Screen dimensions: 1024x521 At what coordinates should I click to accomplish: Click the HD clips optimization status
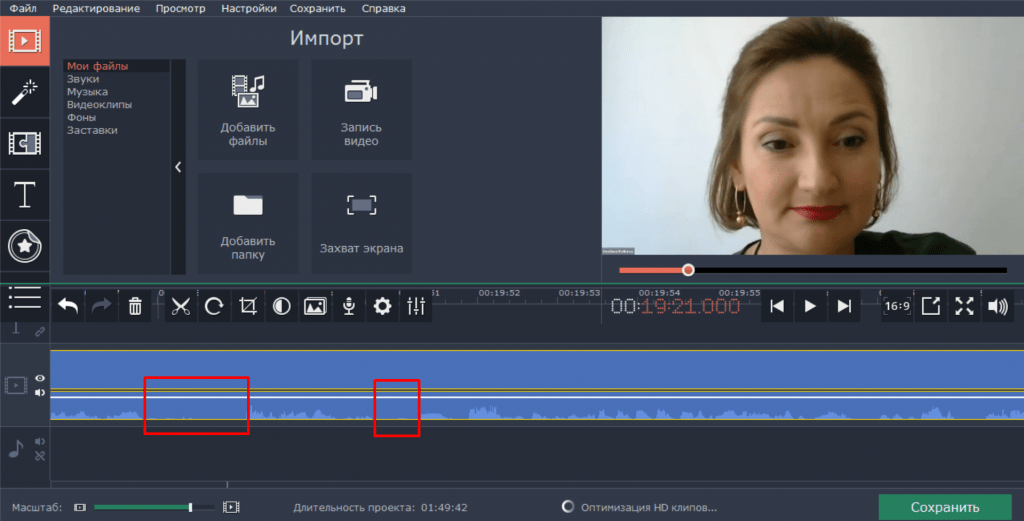click(639, 507)
